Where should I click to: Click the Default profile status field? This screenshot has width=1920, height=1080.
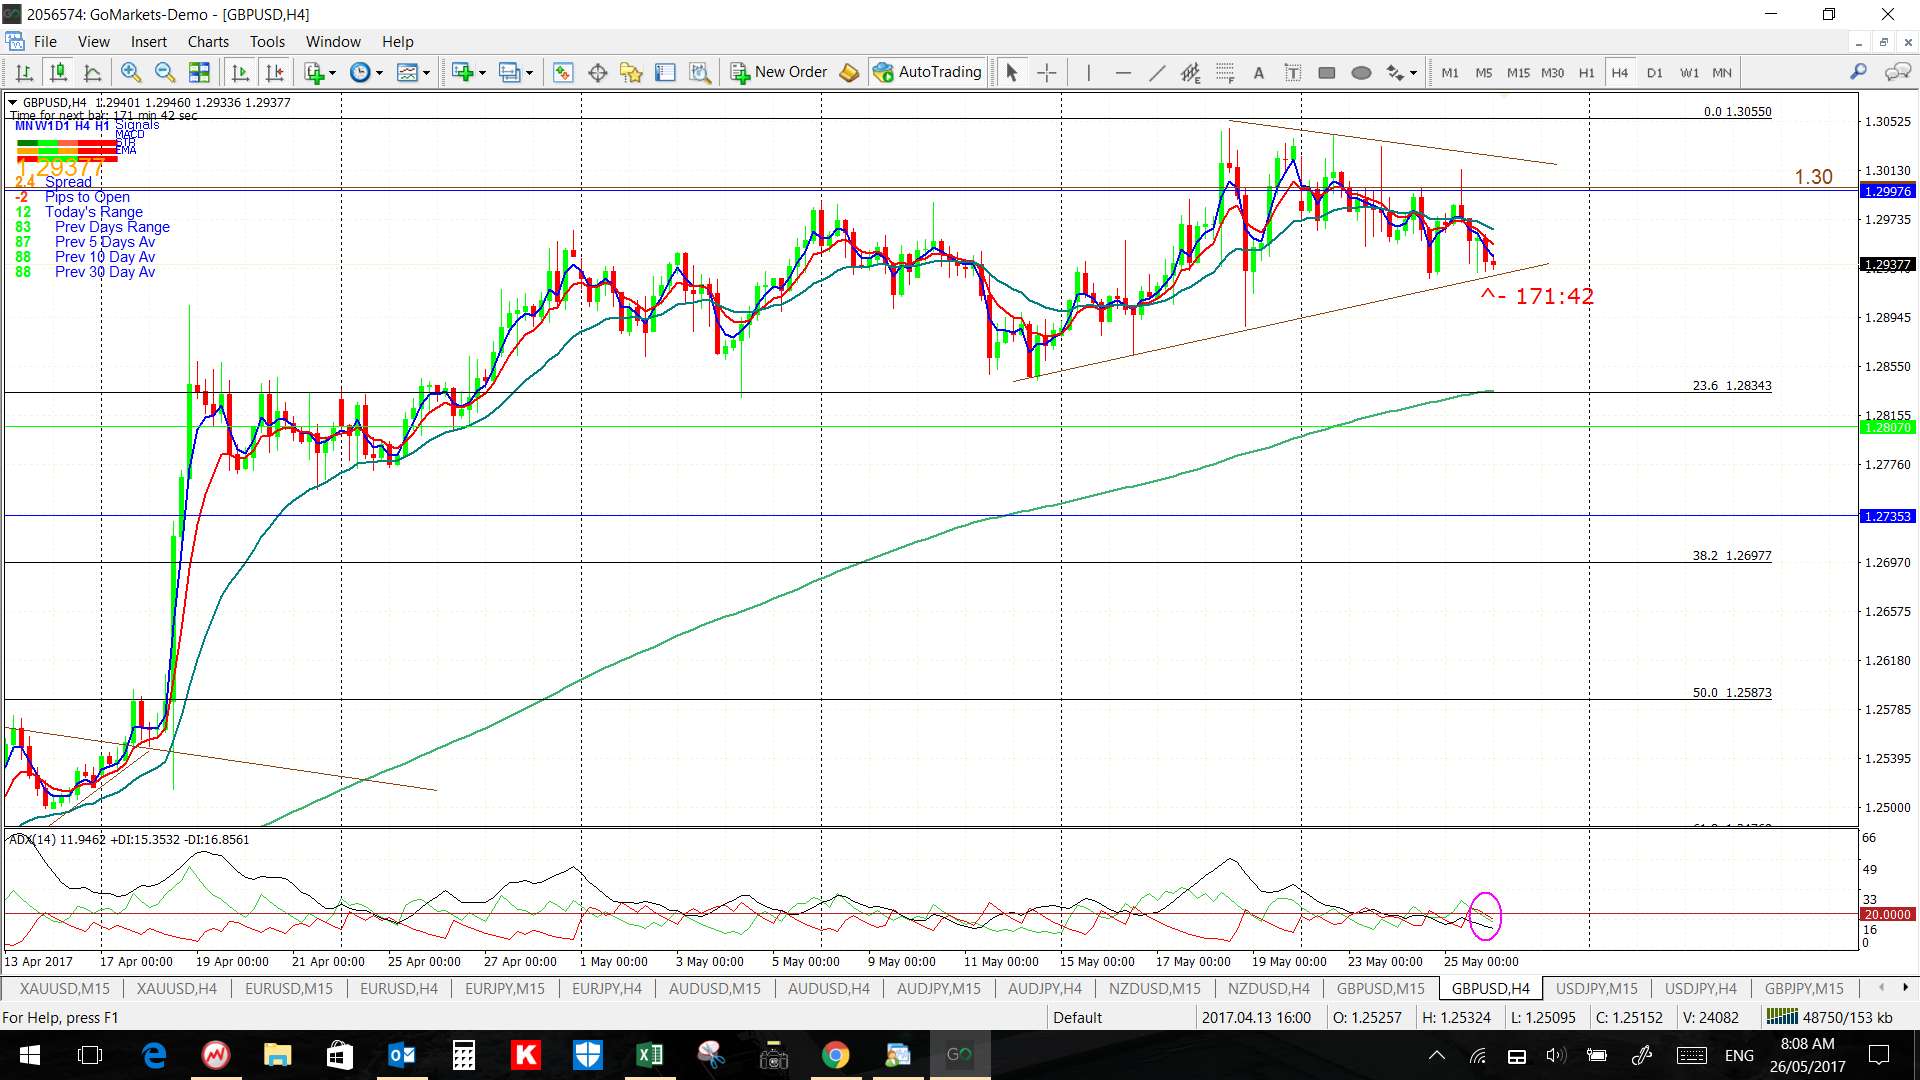(x=1120, y=1017)
